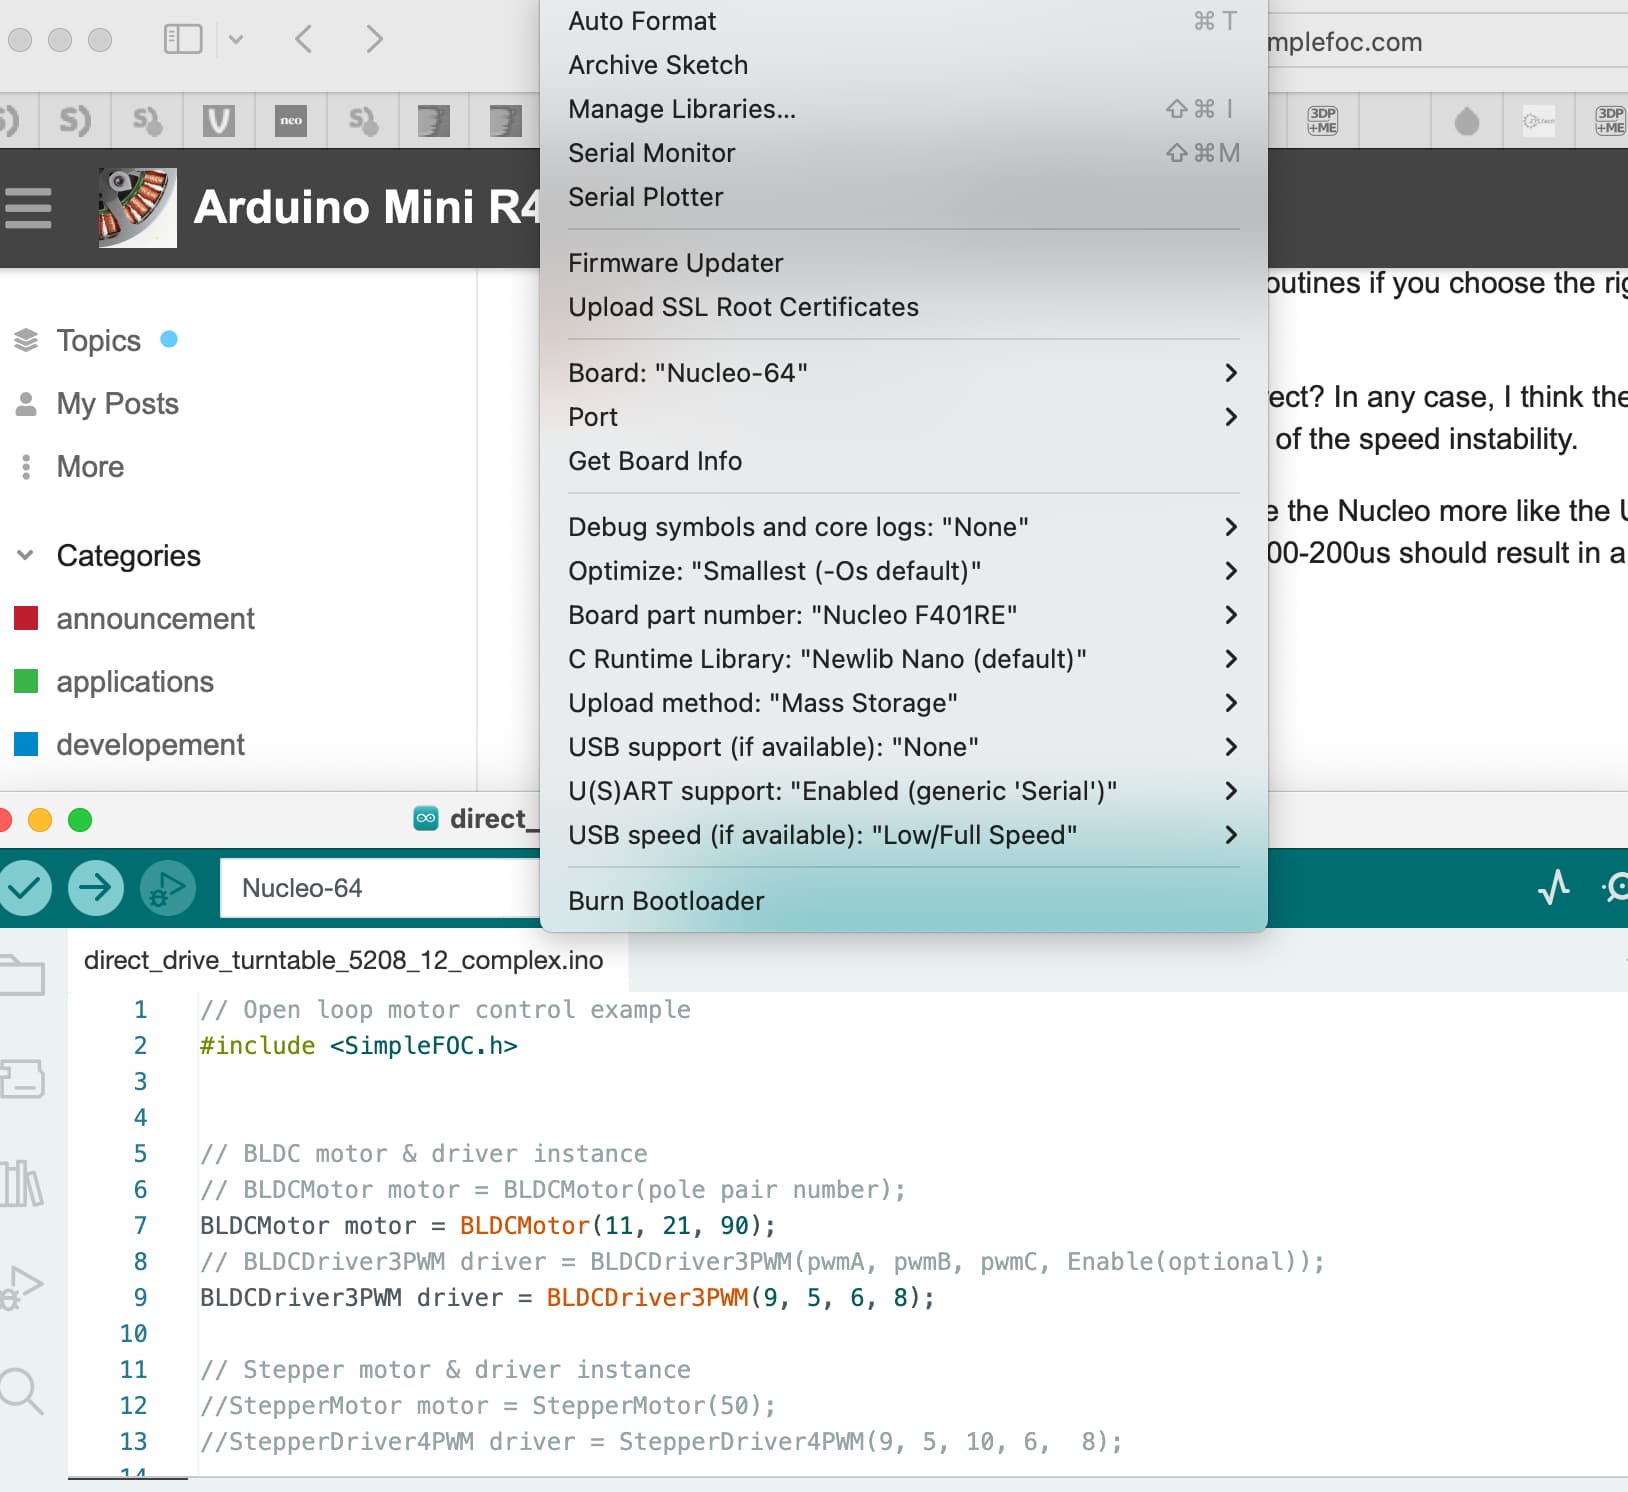Open board selector showing Nucleo-64
Image resolution: width=1628 pixels, height=1492 pixels.
pyautogui.click(x=380, y=888)
